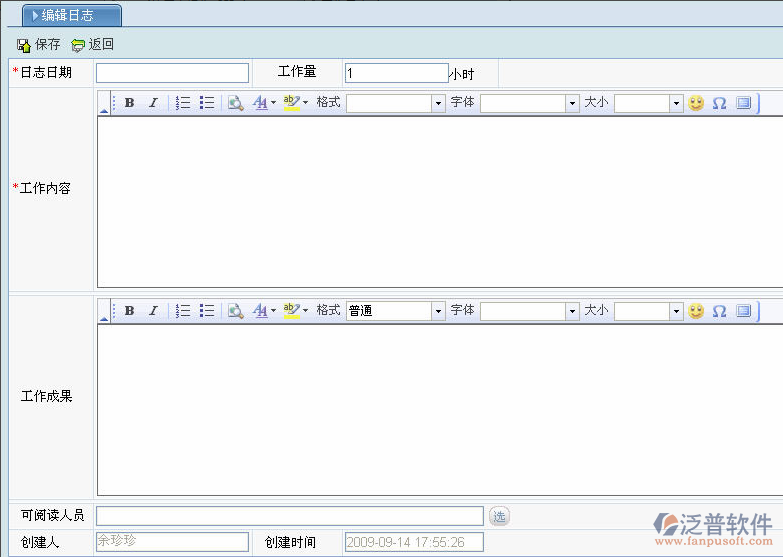Viewport: 783px width, 557px height.
Task: Click text color icon in 工作成果 editor
Action: [260, 311]
